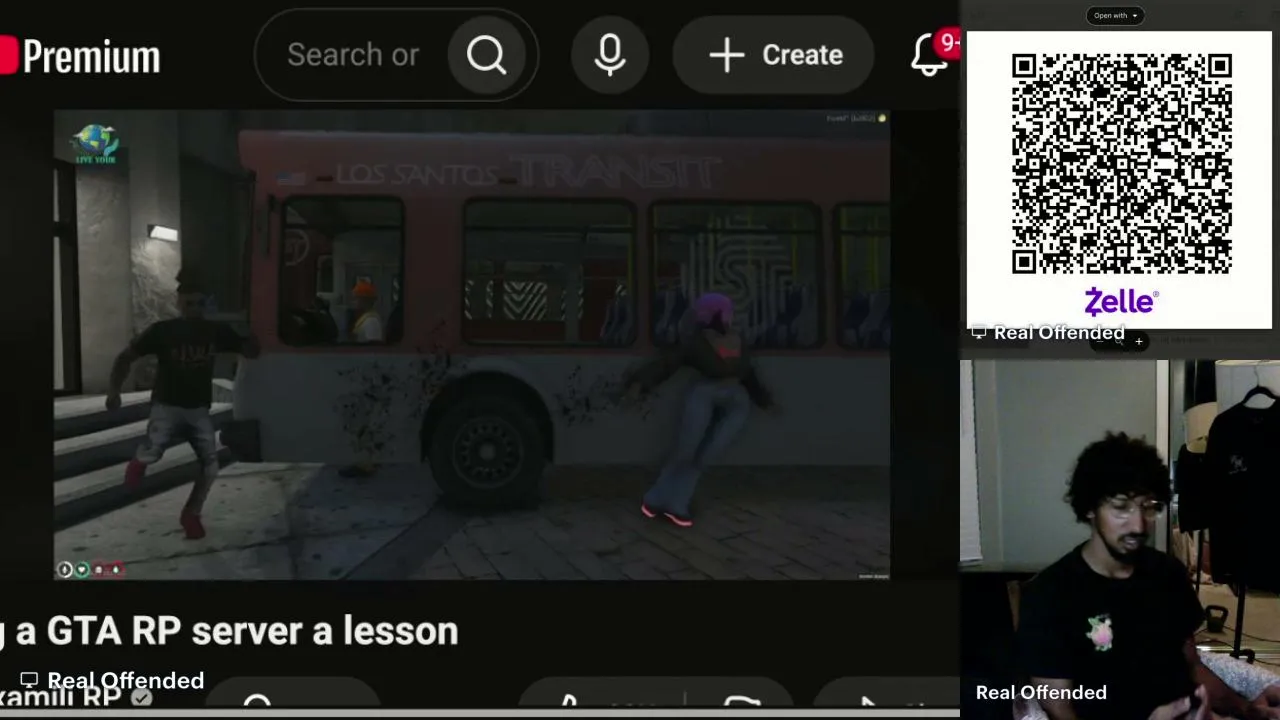Click the zoom-in plus icon under the Zelle image

(x=1138, y=342)
